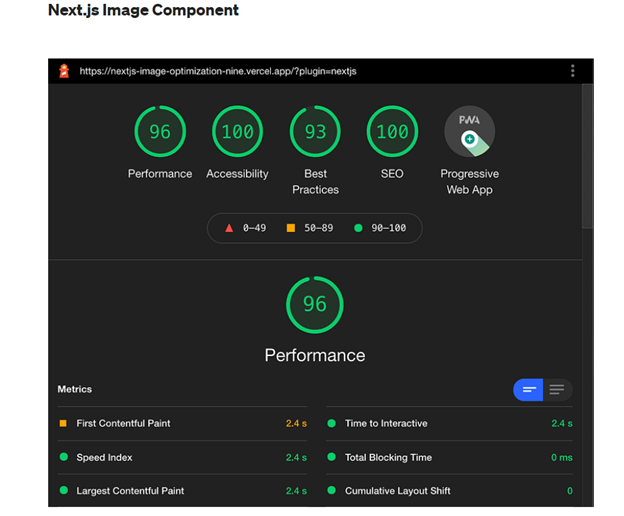Click the Lighthouse logo icon in the report header
Screen dimensions: 624x516
[64, 71]
